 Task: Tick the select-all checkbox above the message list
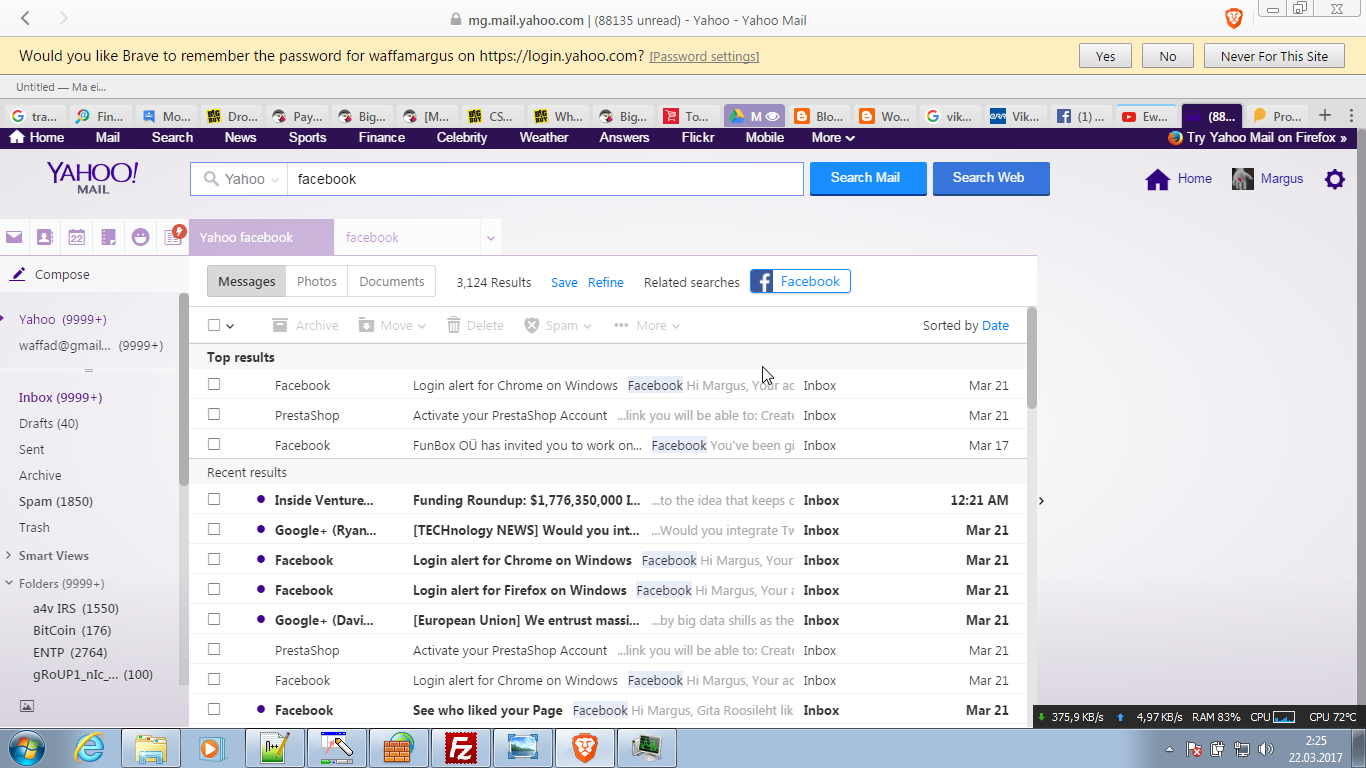[x=214, y=325]
